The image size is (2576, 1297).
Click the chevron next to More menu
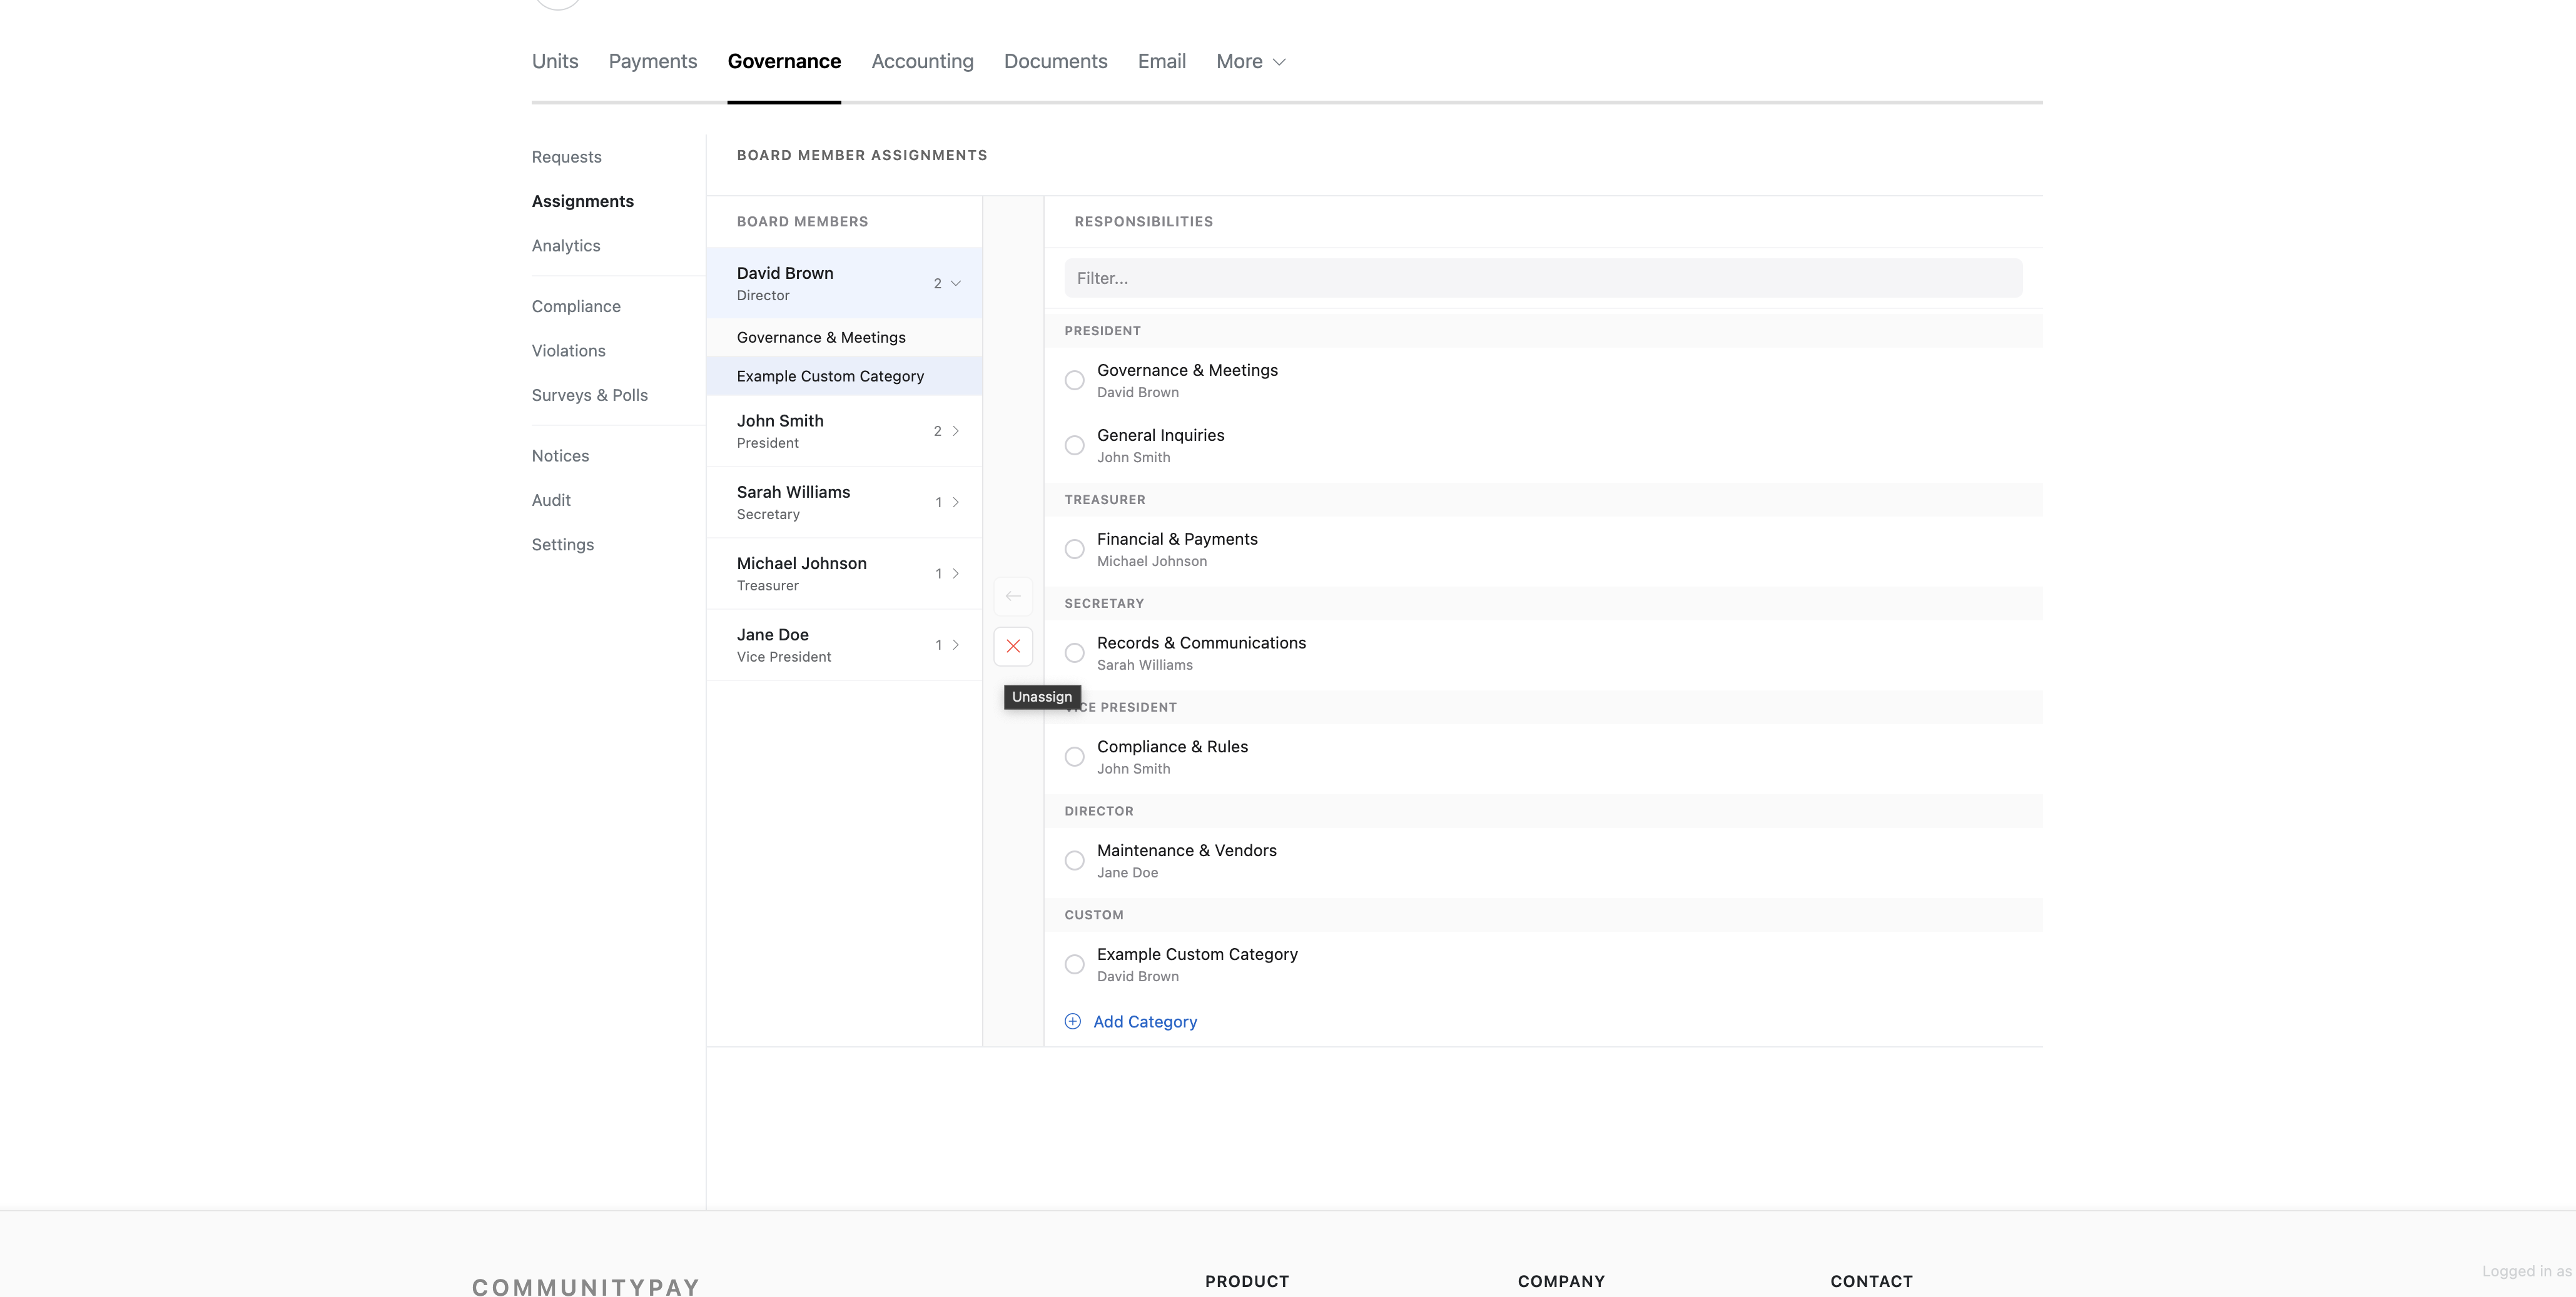pos(1280,62)
